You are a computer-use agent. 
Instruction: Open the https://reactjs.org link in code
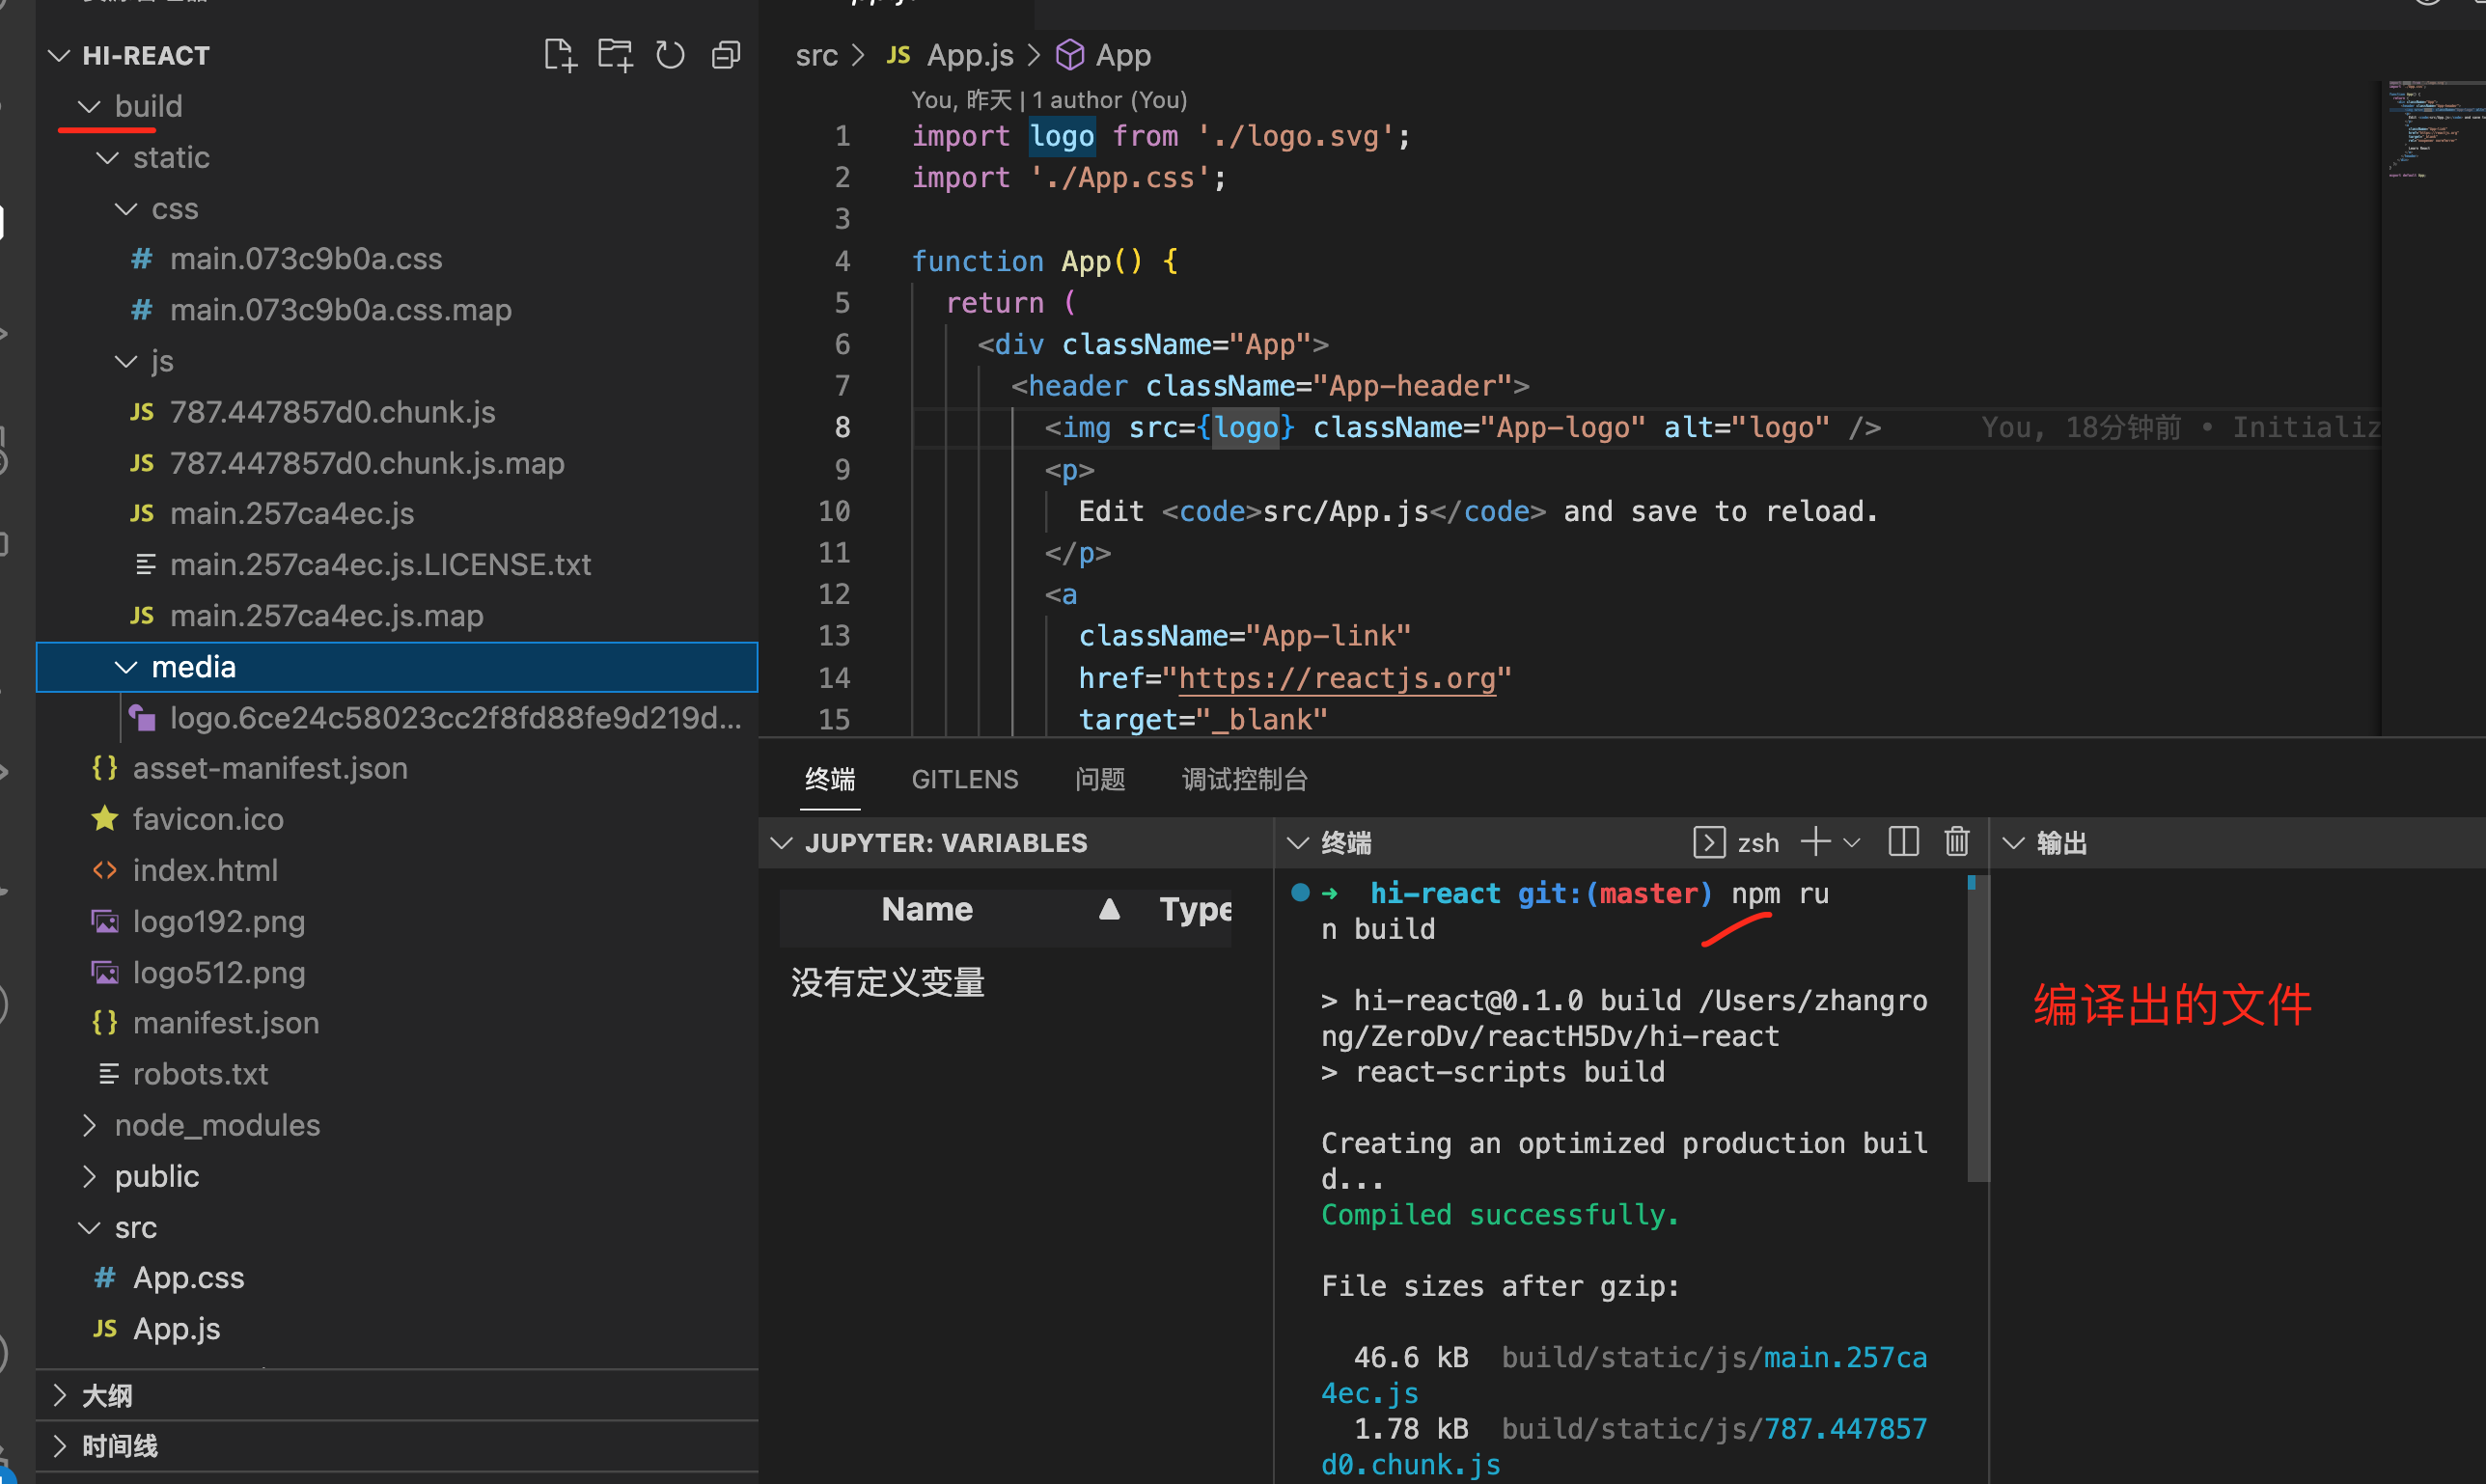coord(1337,678)
